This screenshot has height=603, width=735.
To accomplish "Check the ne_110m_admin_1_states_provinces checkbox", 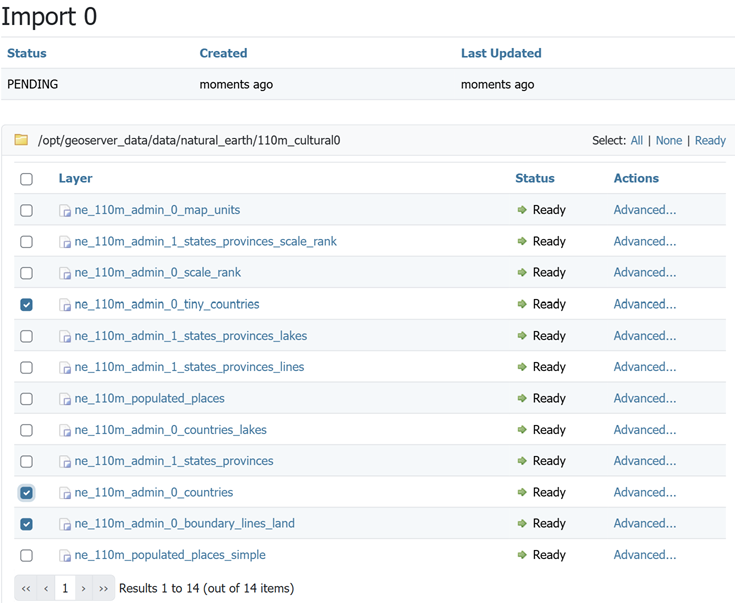I will click(26, 461).
